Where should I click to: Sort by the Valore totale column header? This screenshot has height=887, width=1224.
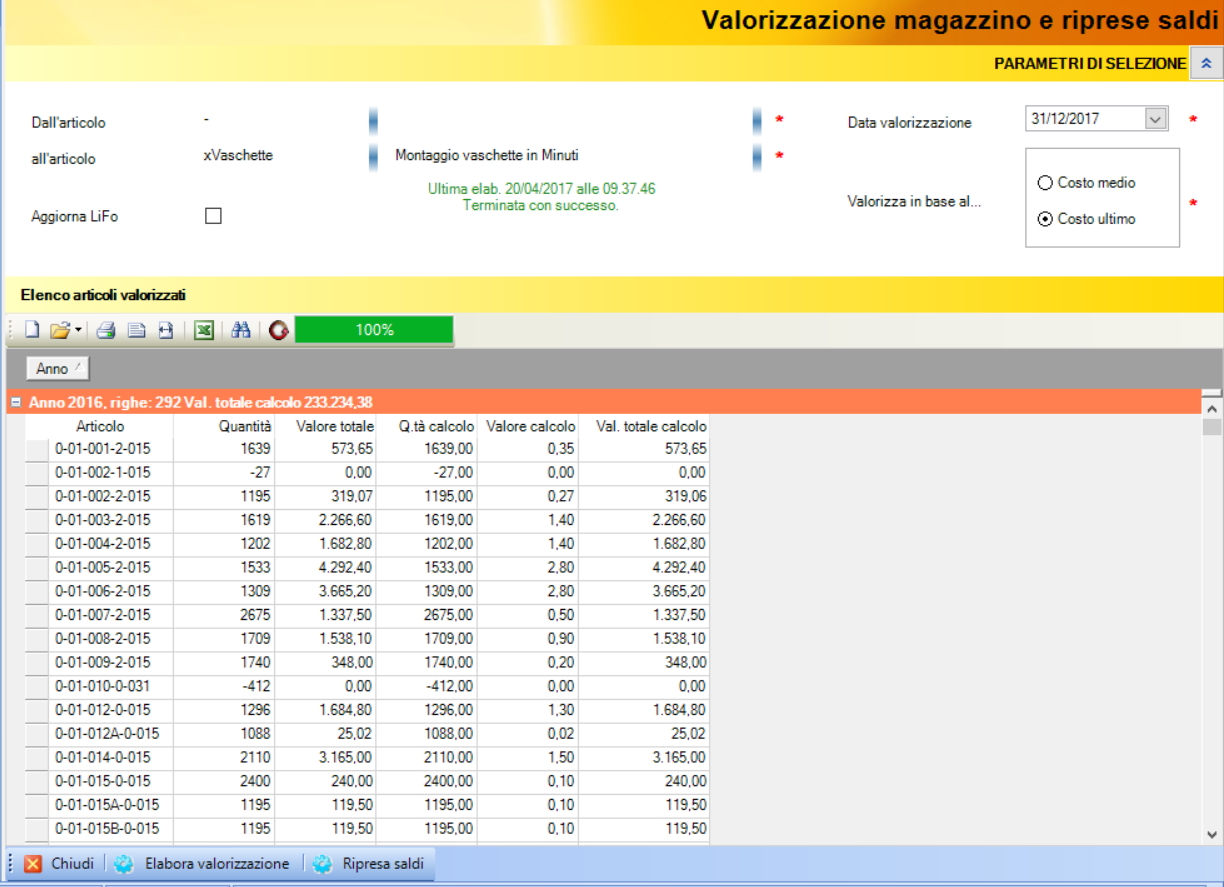point(326,426)
